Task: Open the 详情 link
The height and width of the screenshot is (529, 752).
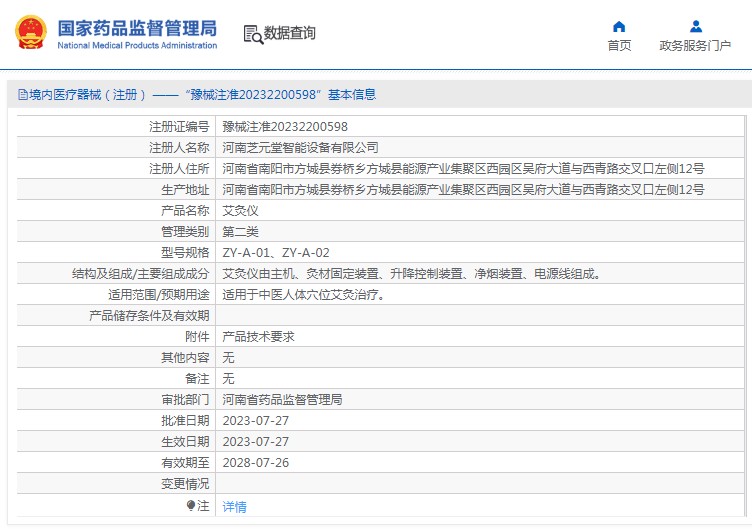Action: [235, 506]
